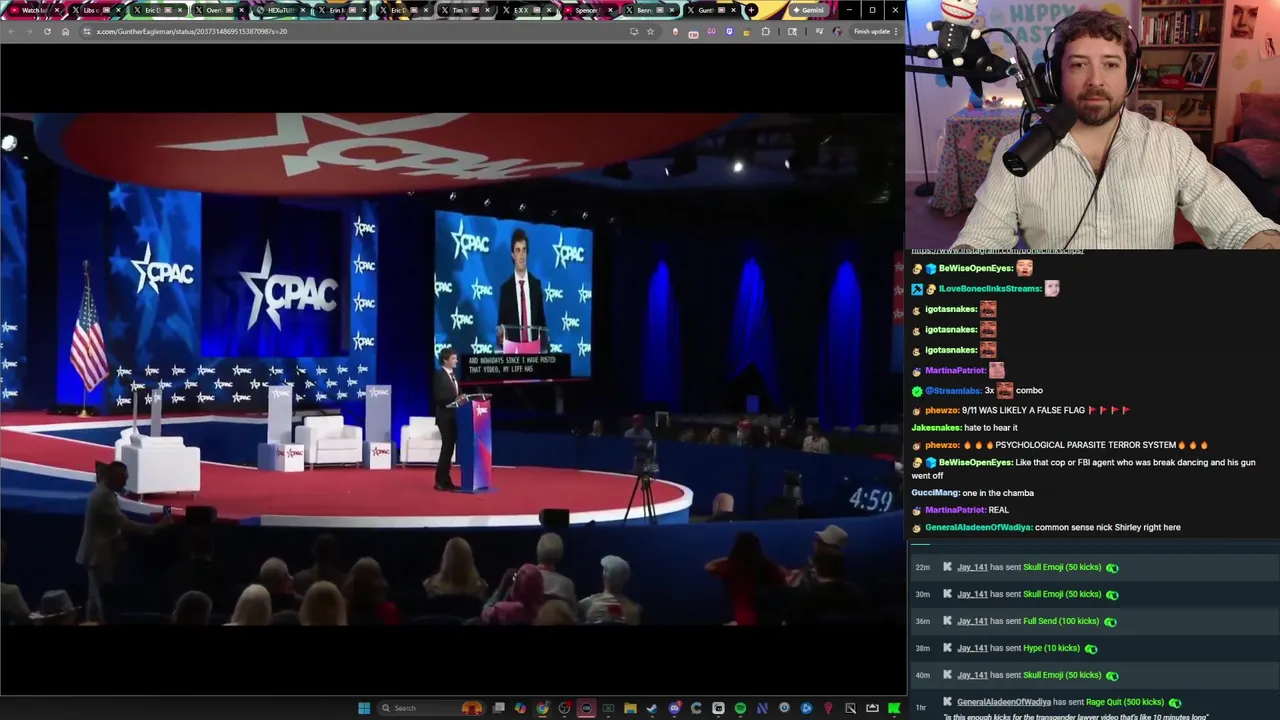Click the ILoveBoneclinksStreams username
Screen dimensions: 1280x720
(x=990, y=288)
